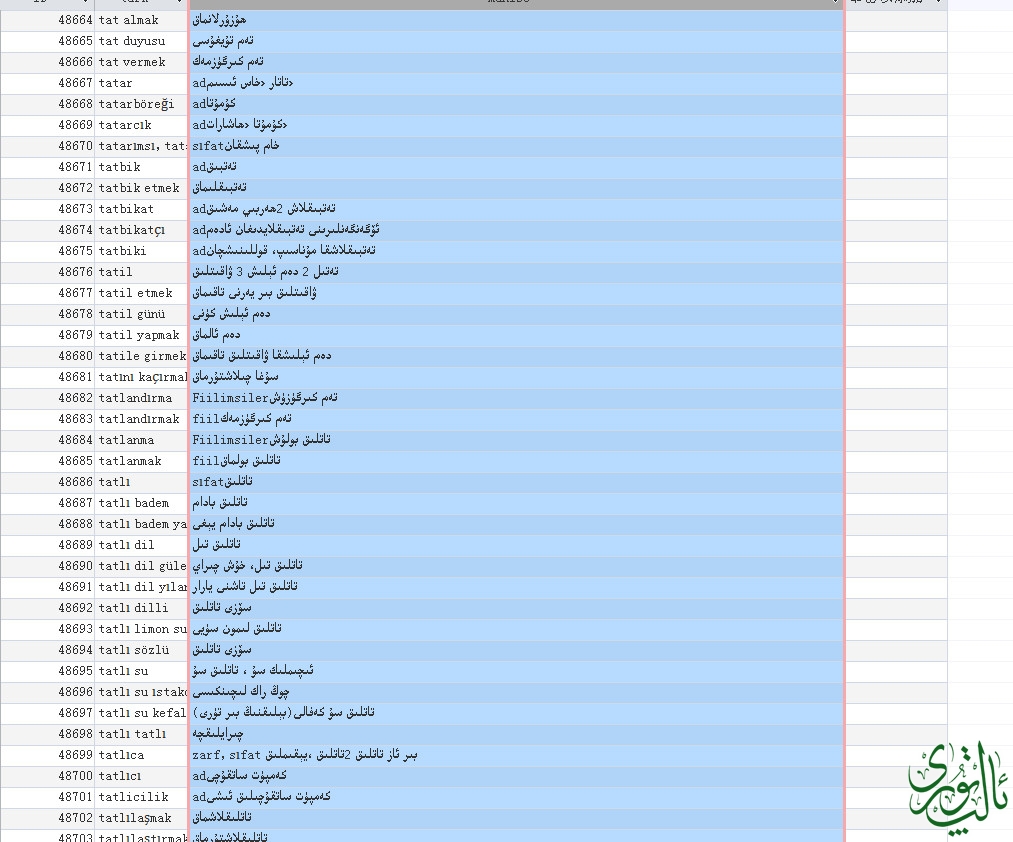Click the 'tatar' word cell
This screenshot has width=1013, height=842.
click(x=141, y=83)
